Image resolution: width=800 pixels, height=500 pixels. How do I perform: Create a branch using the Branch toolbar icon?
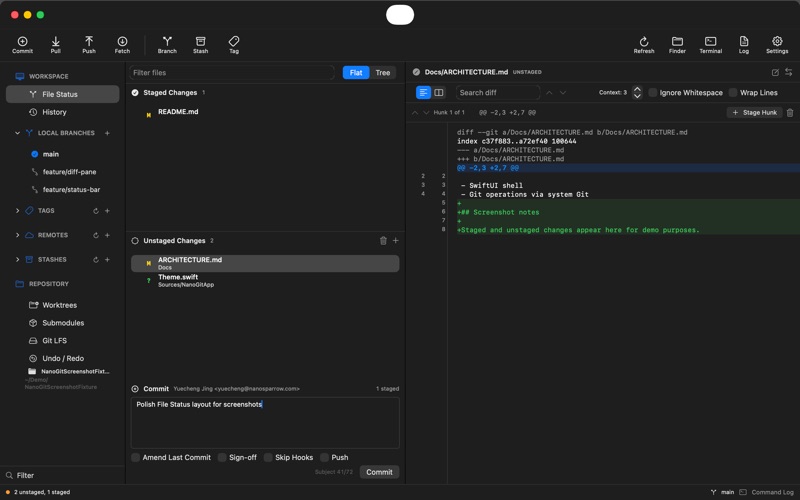[x=167, y=44]
